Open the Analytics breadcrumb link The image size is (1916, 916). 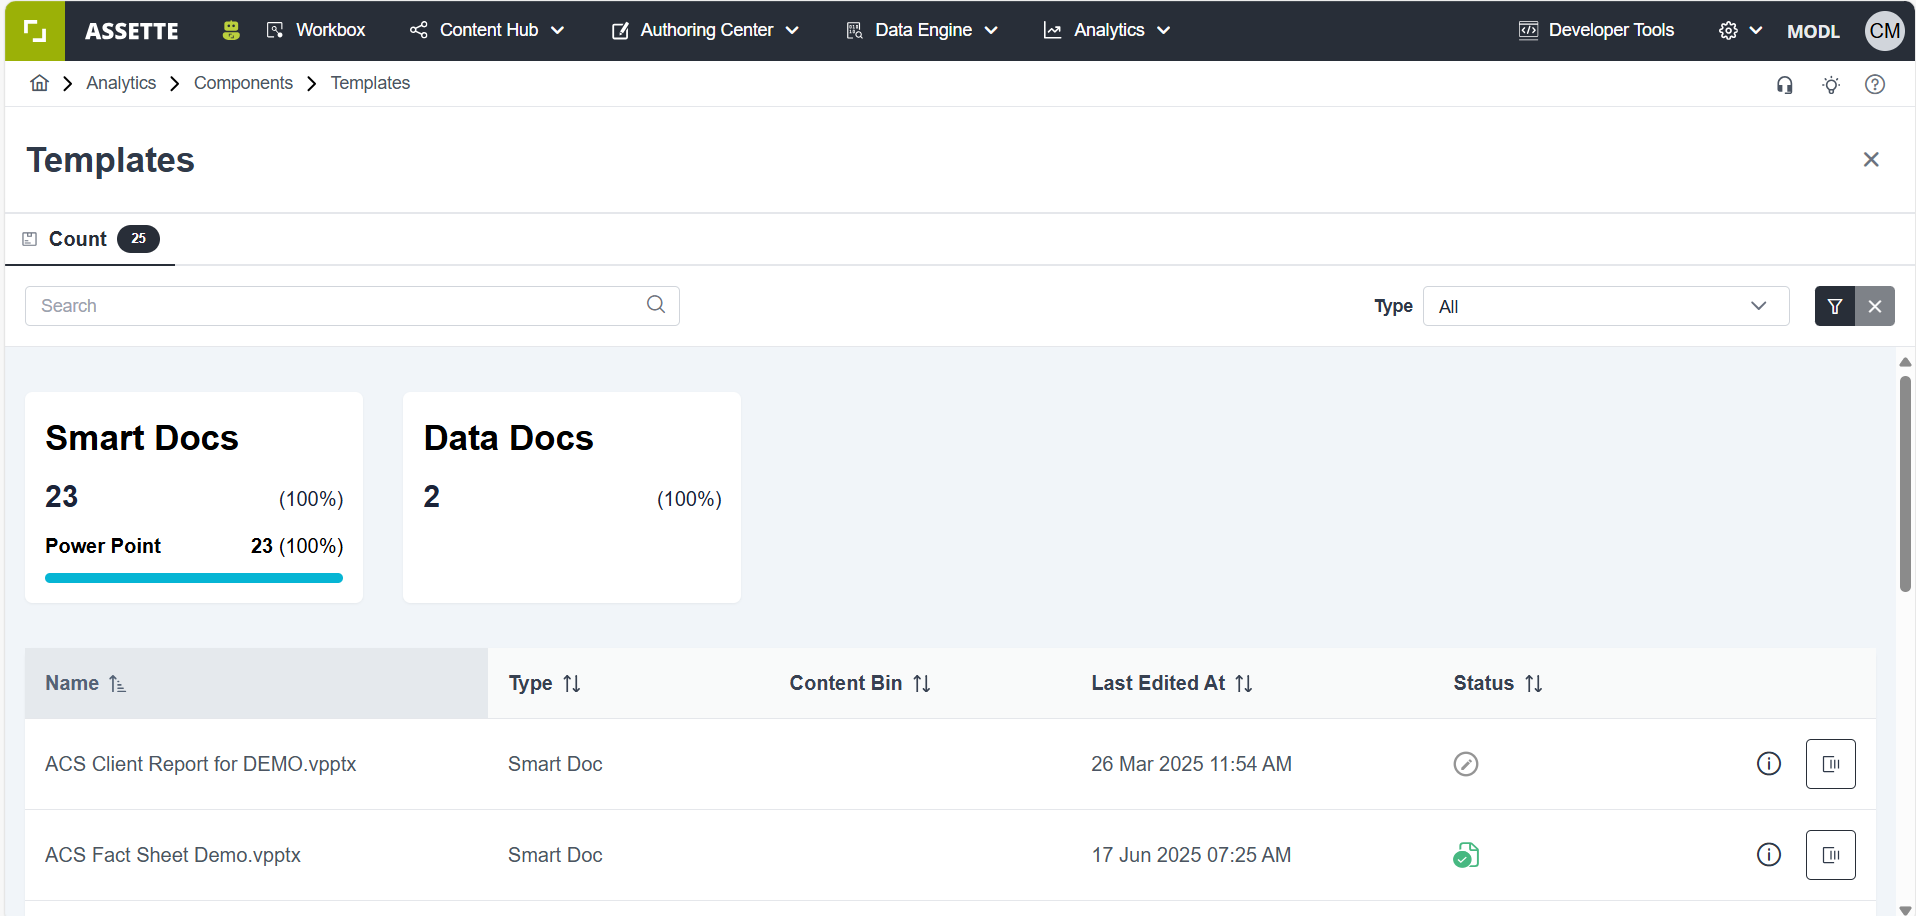click(x=121, y=83)
